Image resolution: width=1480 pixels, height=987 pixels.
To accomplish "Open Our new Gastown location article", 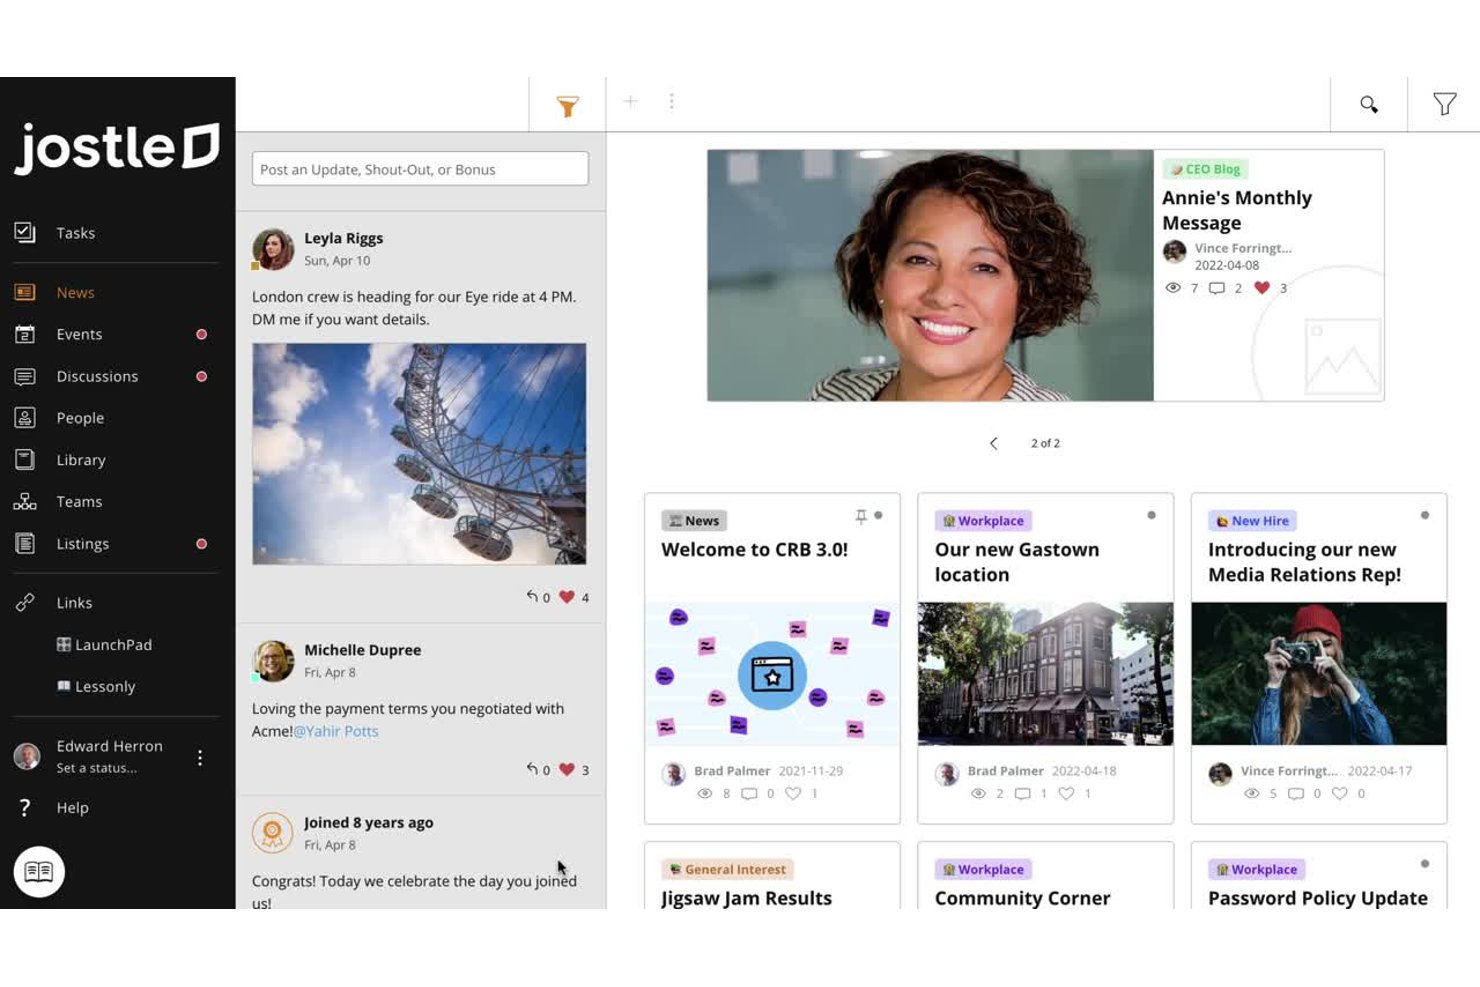I will pyautogui.click(x=1017, y=562).
